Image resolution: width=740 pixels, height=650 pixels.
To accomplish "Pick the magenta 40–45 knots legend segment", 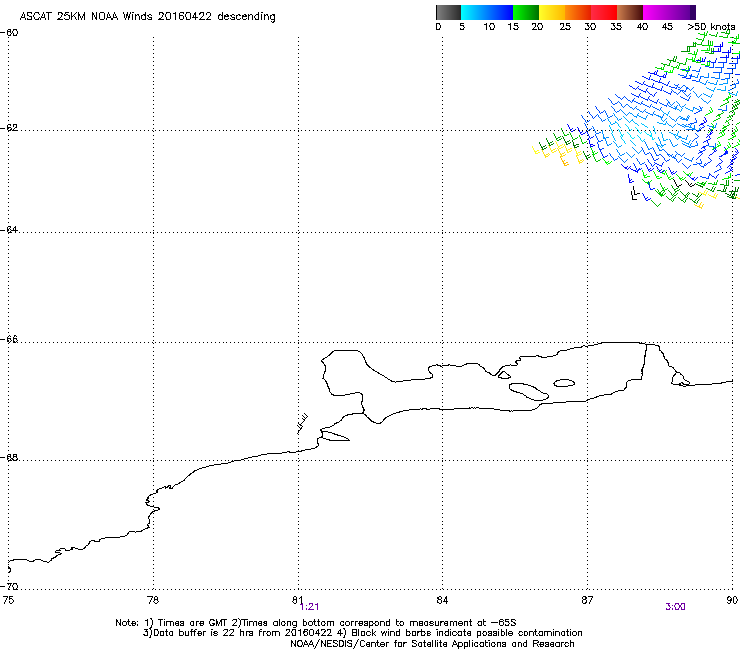I will (x=656, y=12).
